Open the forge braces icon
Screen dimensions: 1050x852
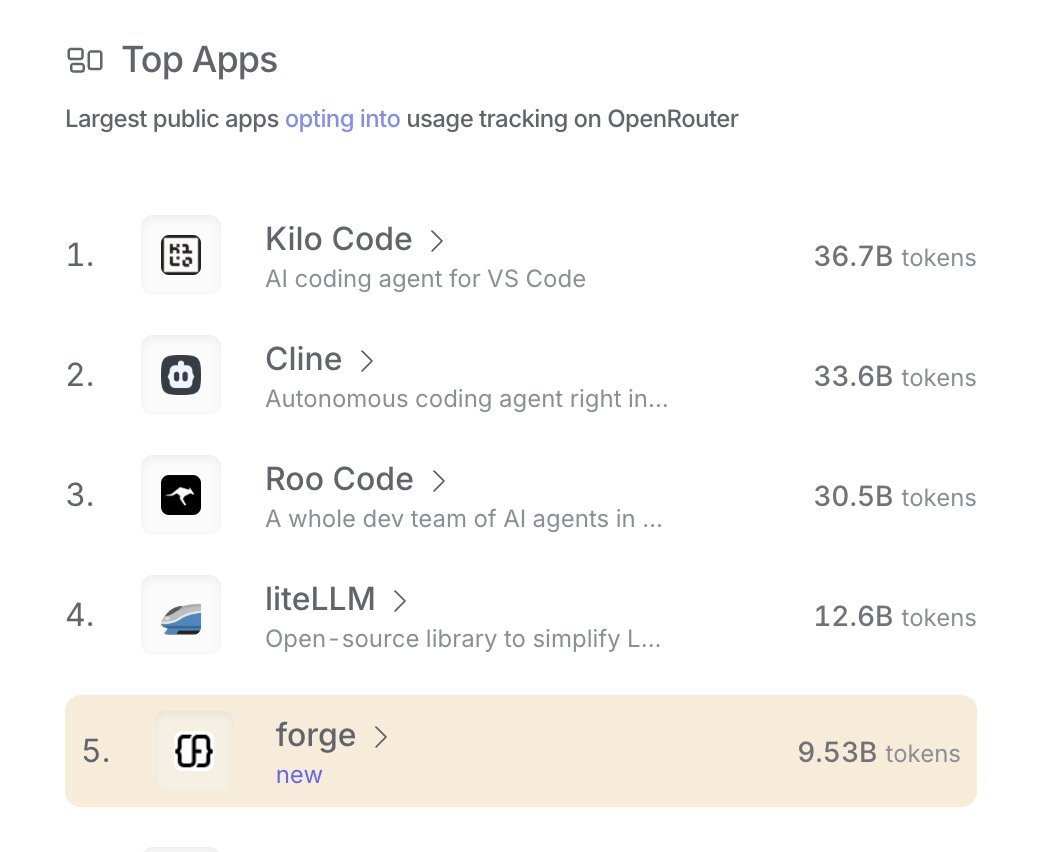(194, 750)
